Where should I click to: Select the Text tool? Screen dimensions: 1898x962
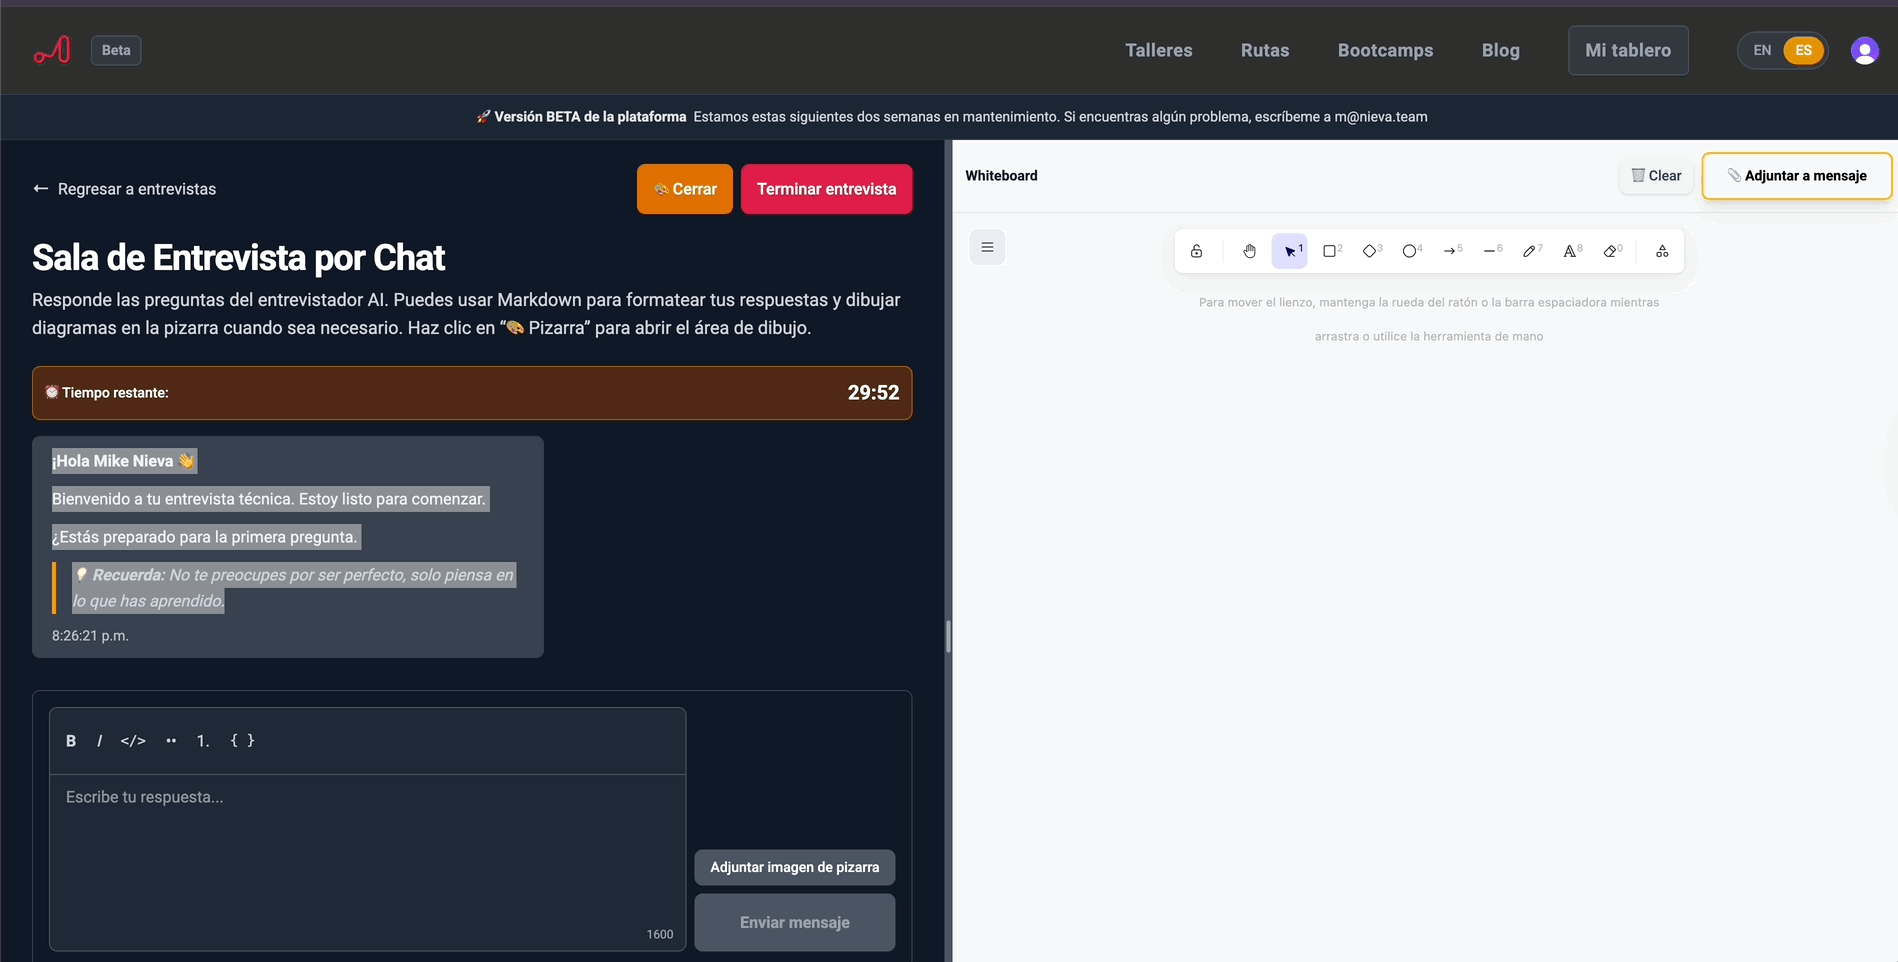(1571, 251)
